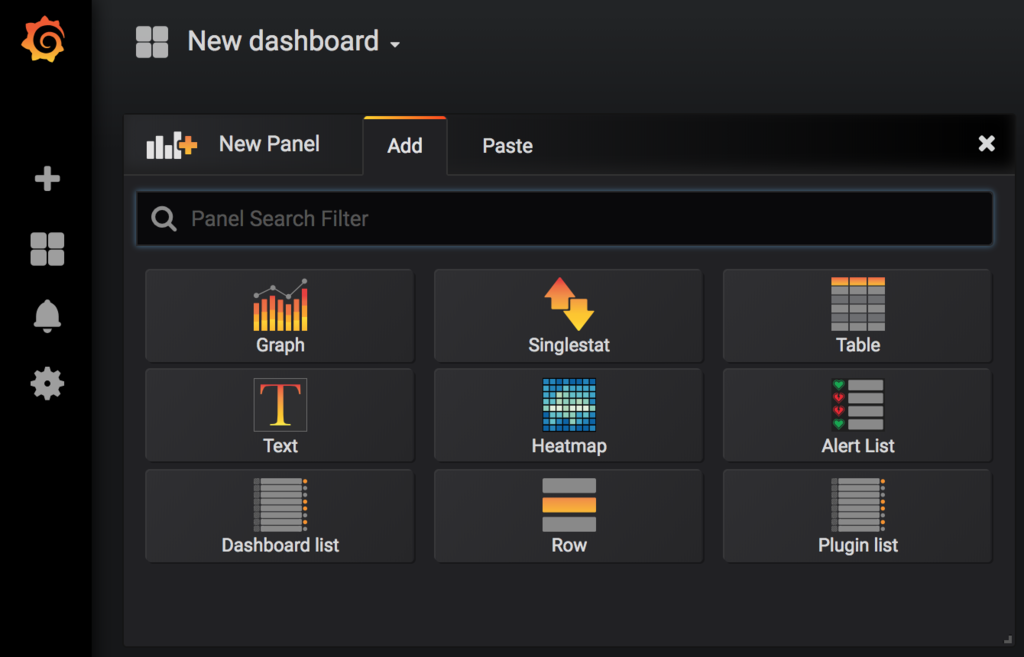Add an Alert List panel

coord(857,415)
